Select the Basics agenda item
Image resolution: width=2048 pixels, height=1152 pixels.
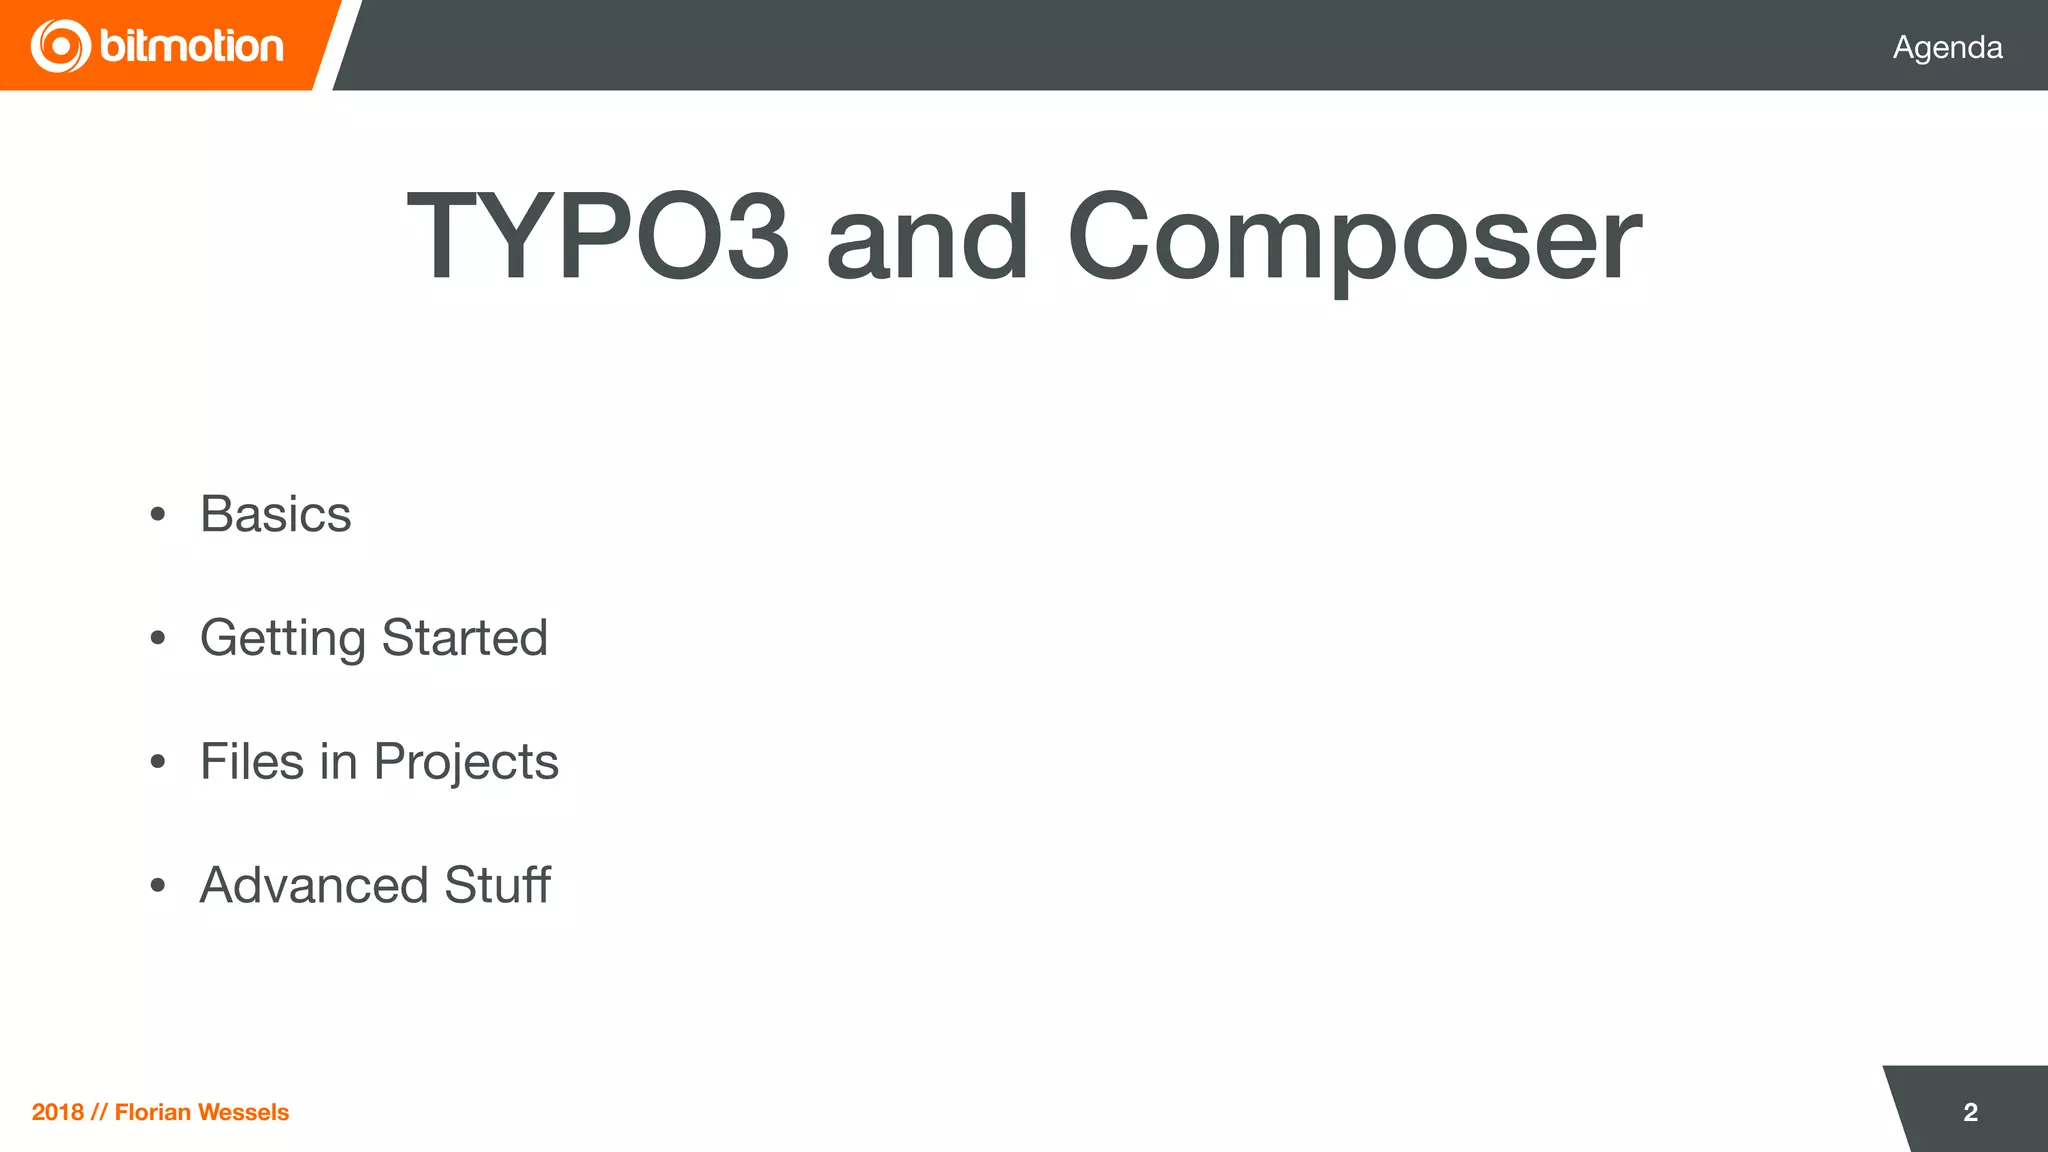[276, 514]
